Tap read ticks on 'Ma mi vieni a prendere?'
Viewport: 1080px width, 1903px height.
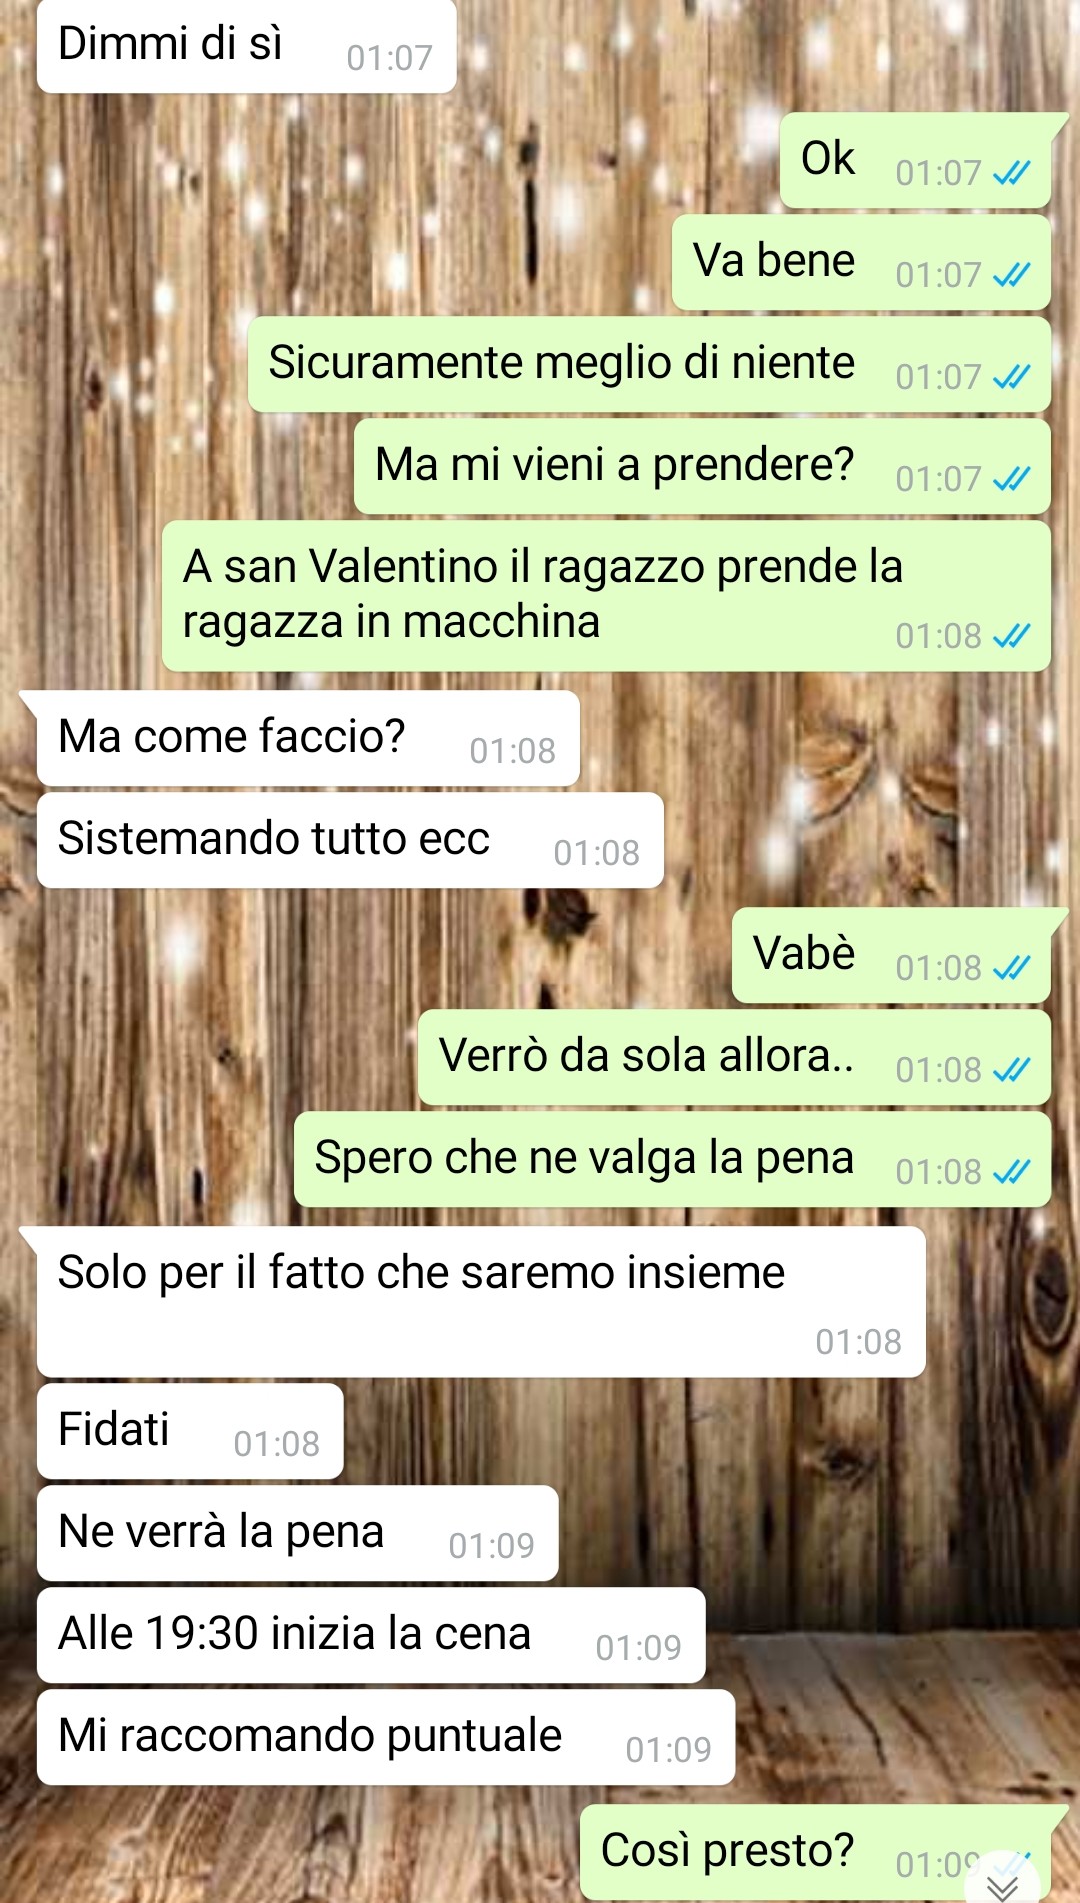pos(1011,479)
